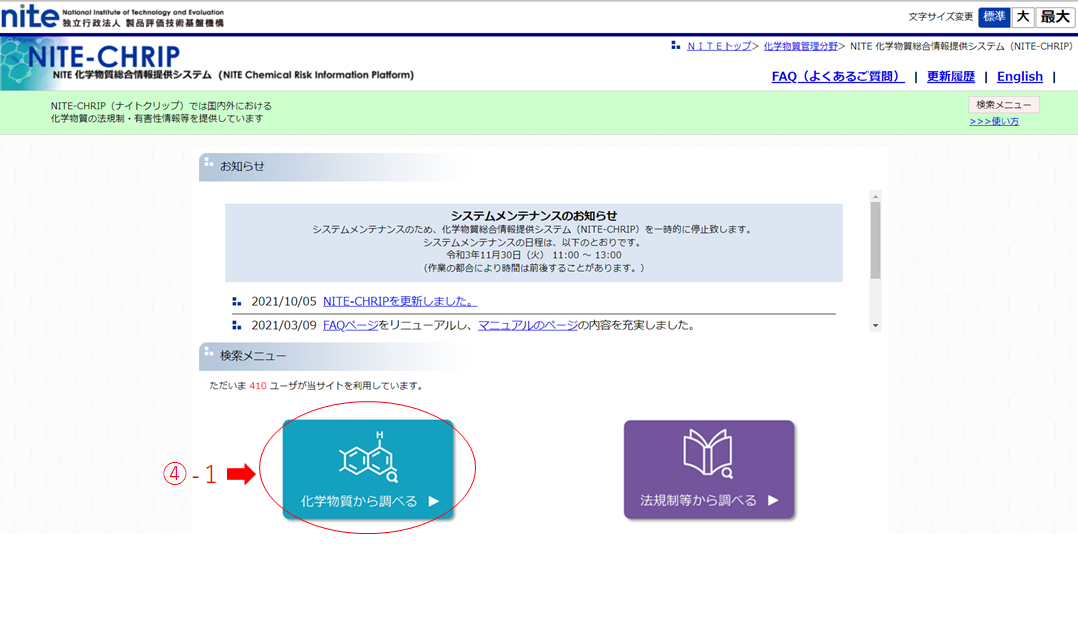Open the FAQページ link in news

[351, 325]
